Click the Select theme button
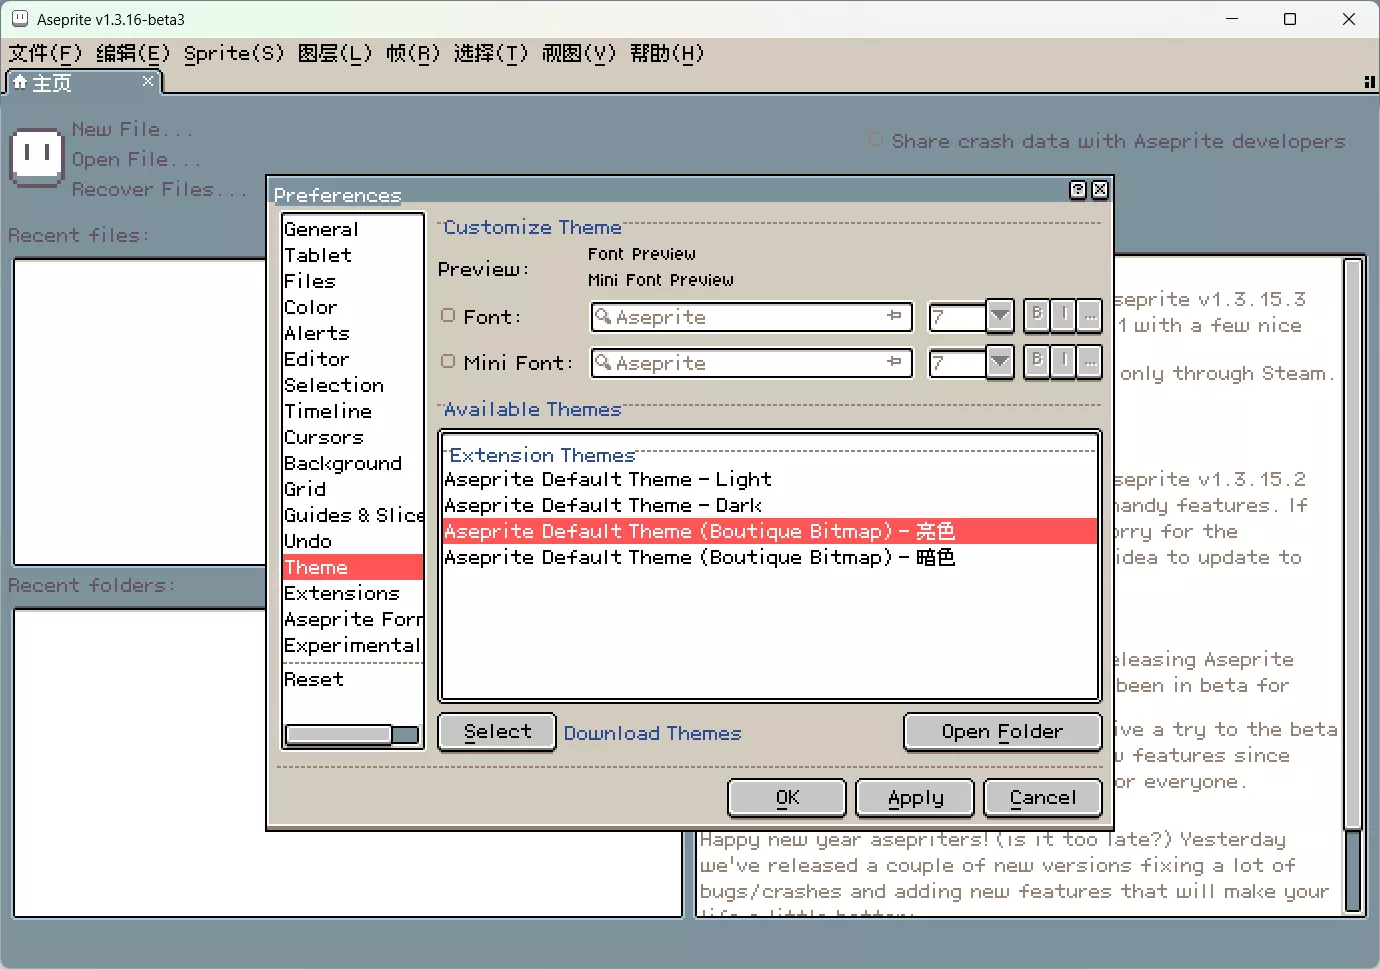 click(497, 731)
